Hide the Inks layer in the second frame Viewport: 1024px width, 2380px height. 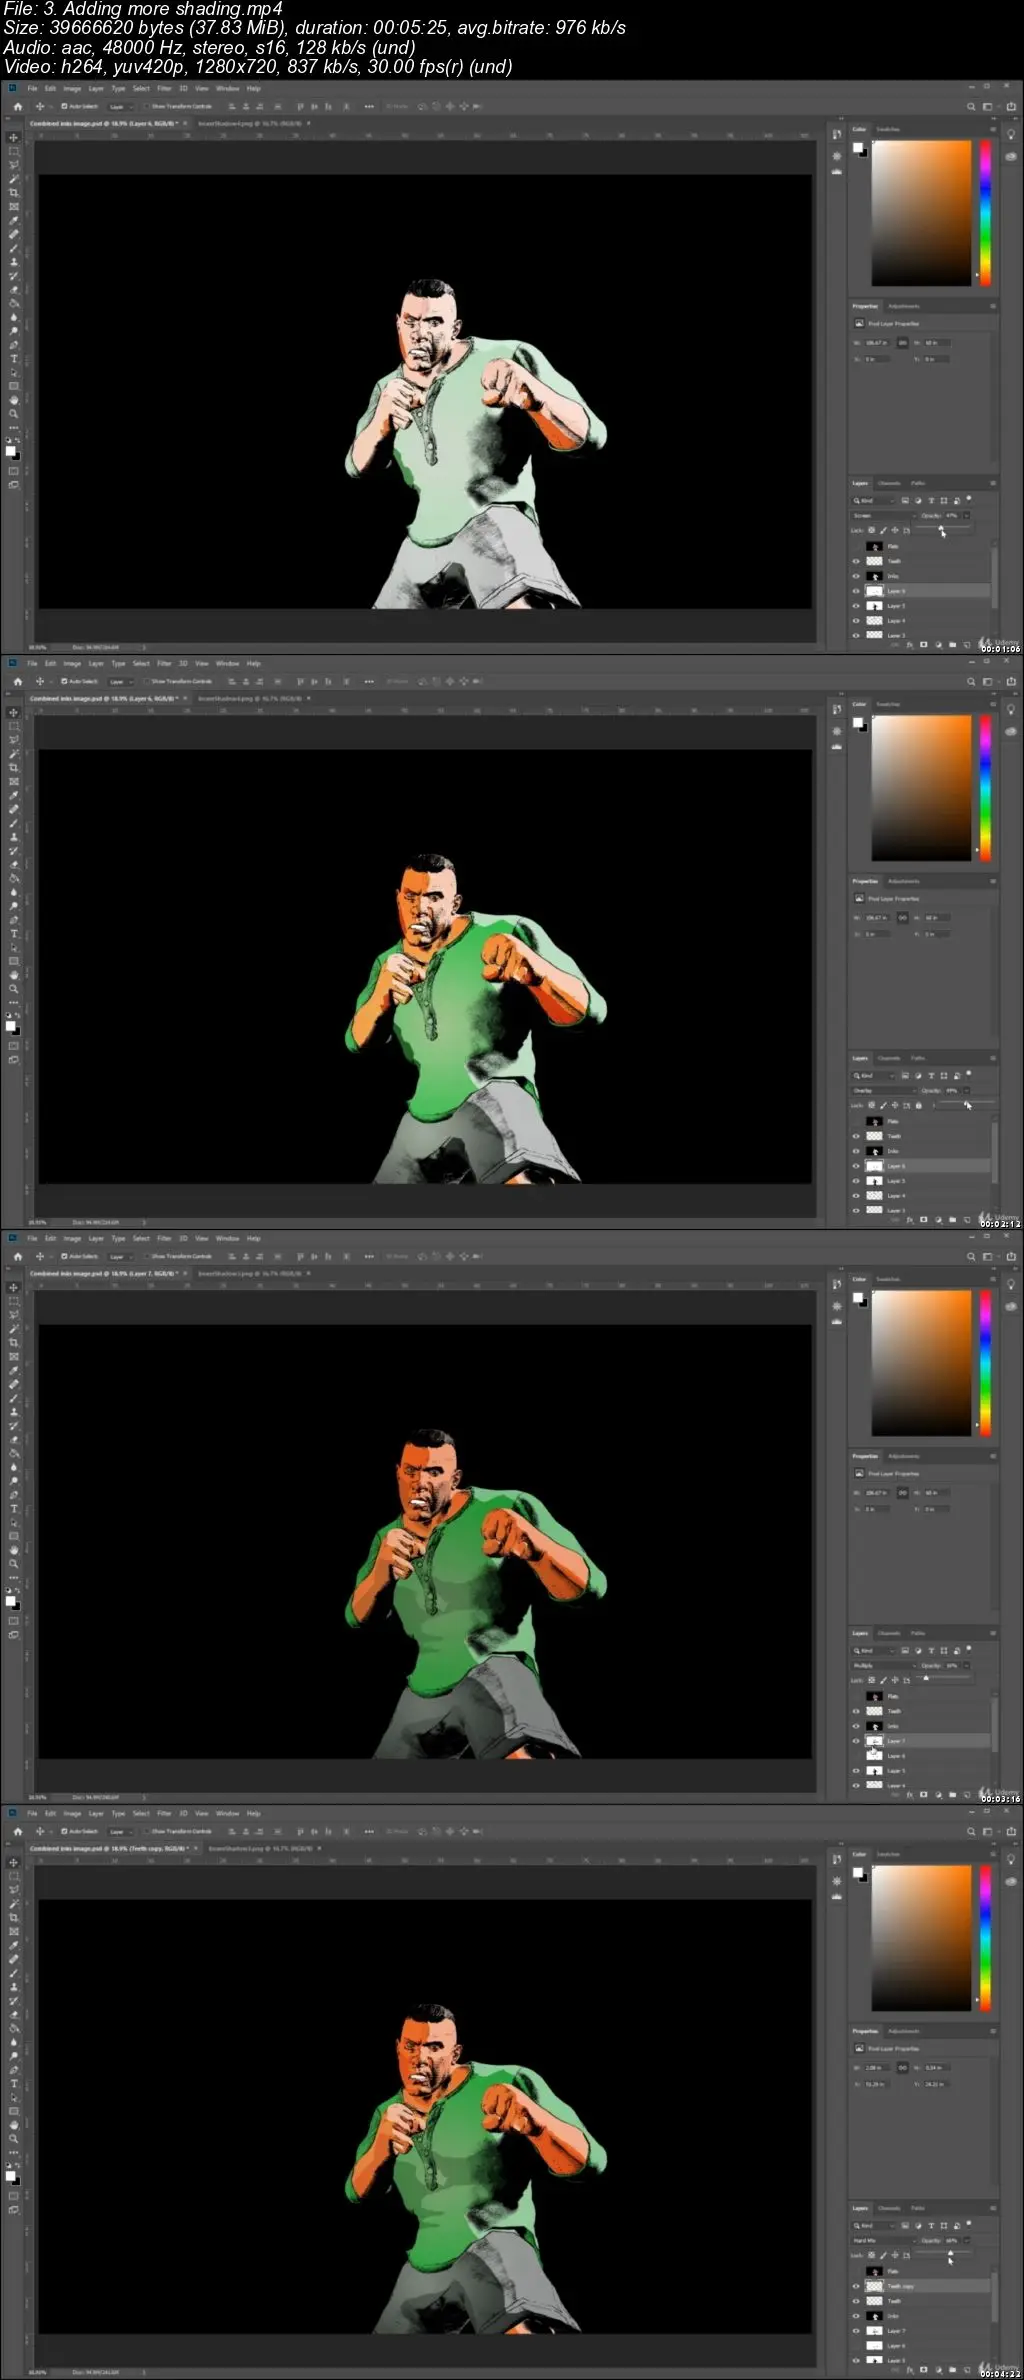856,1151
